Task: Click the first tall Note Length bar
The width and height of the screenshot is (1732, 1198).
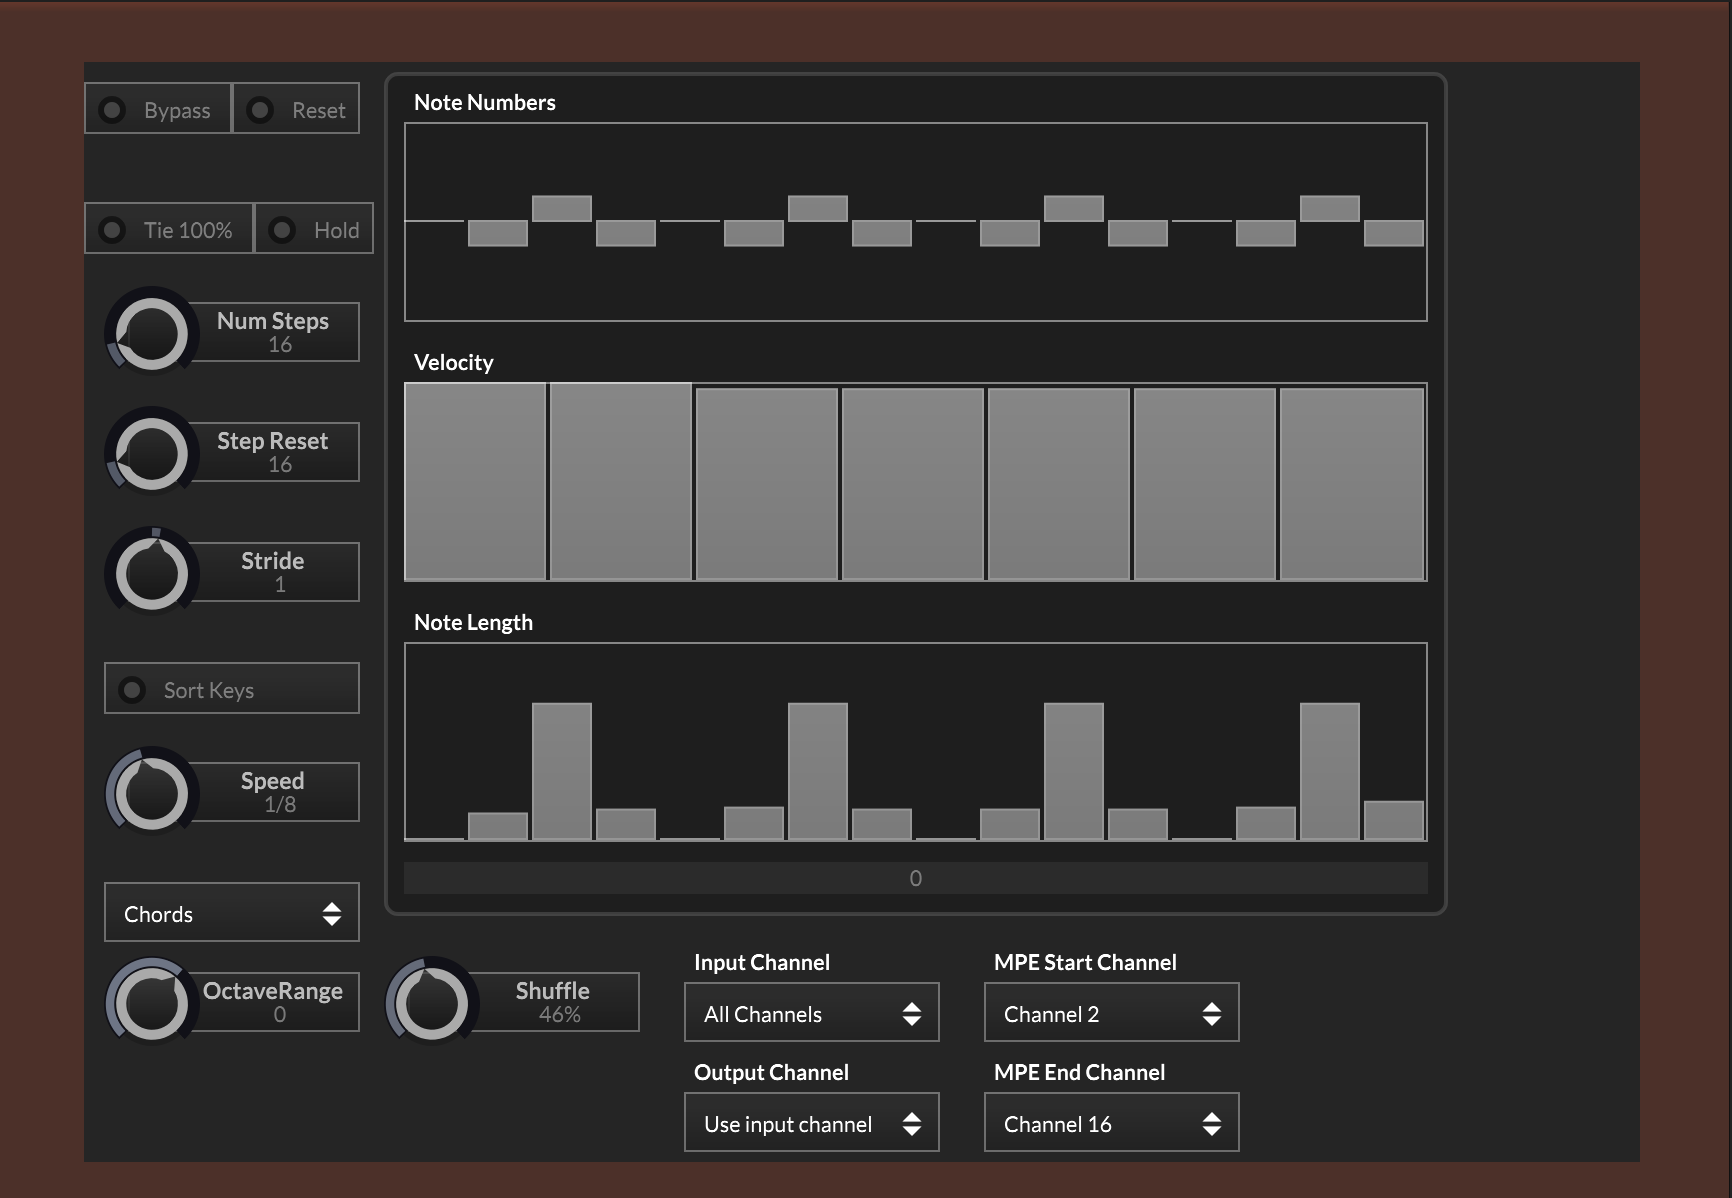Action: pos(562,771)
